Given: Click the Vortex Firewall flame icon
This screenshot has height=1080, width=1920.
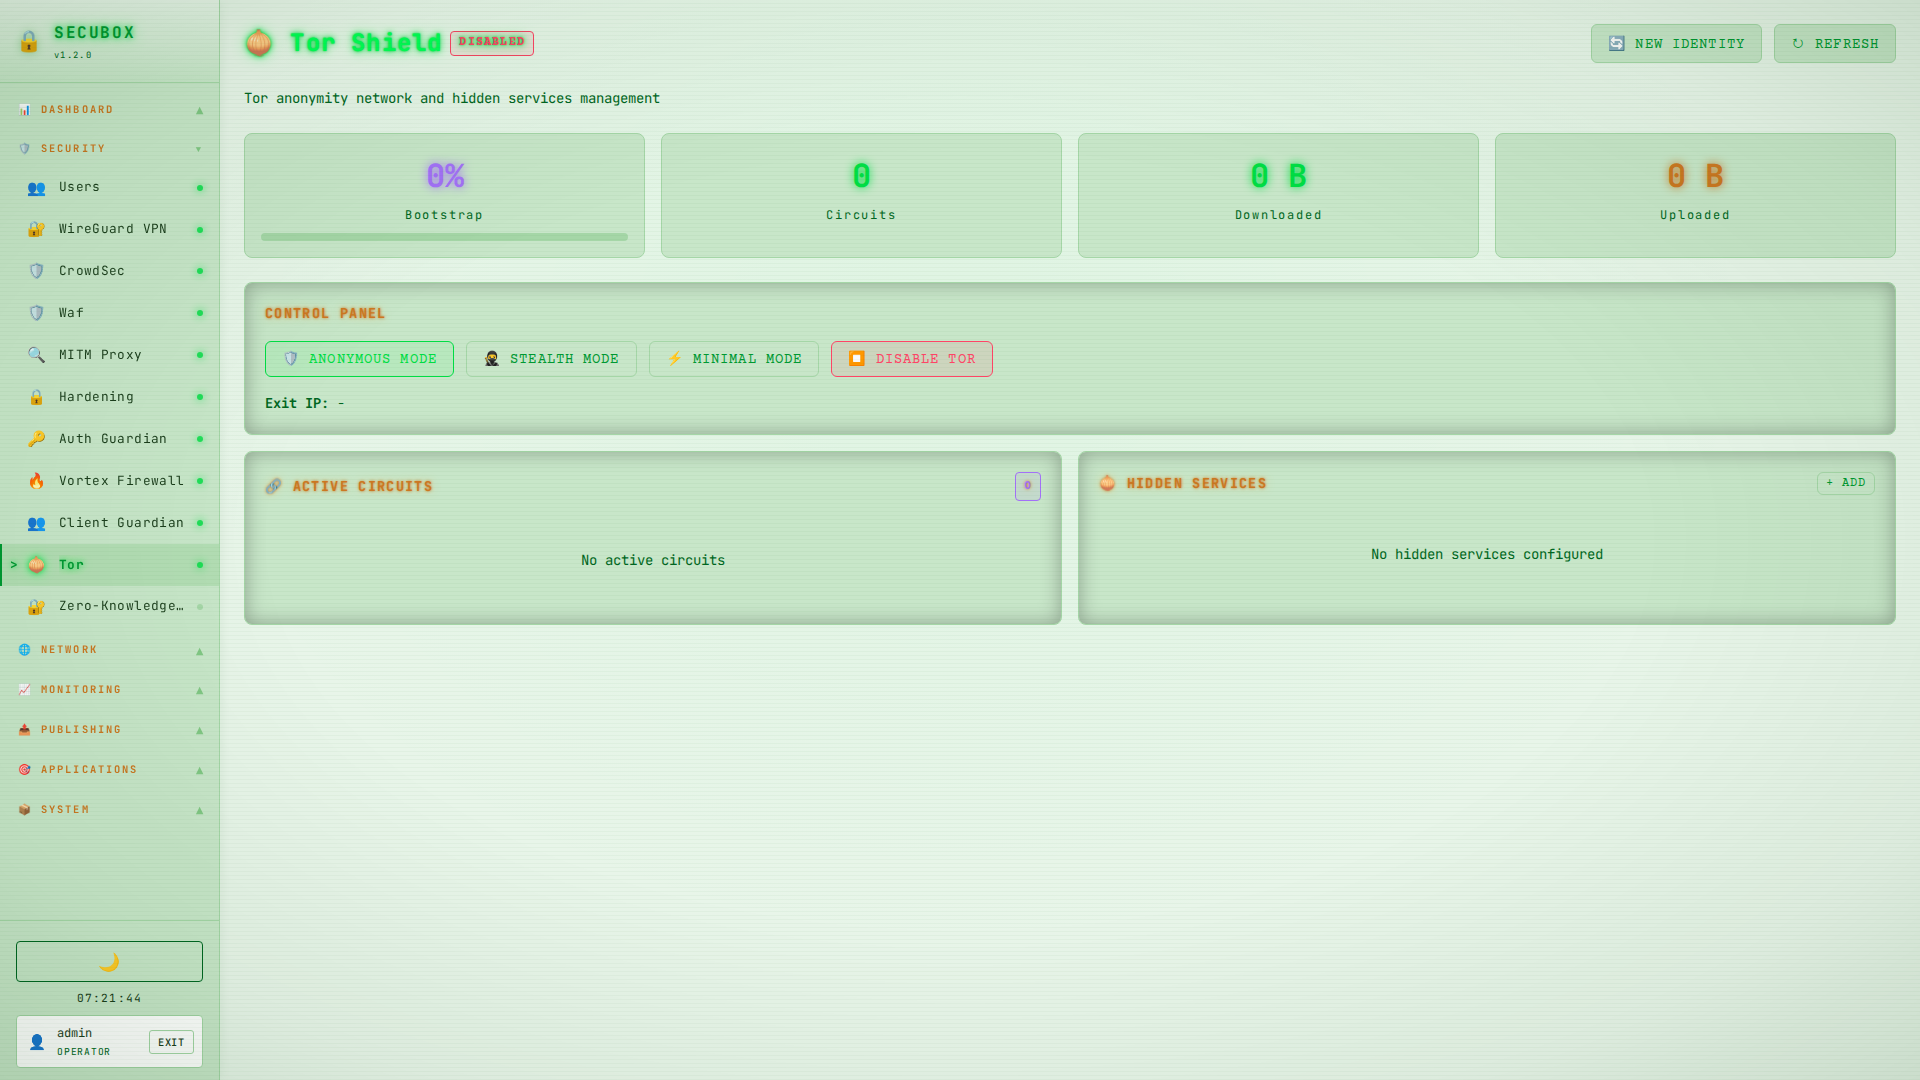Looking at the screenshot, I should point(36,480).
